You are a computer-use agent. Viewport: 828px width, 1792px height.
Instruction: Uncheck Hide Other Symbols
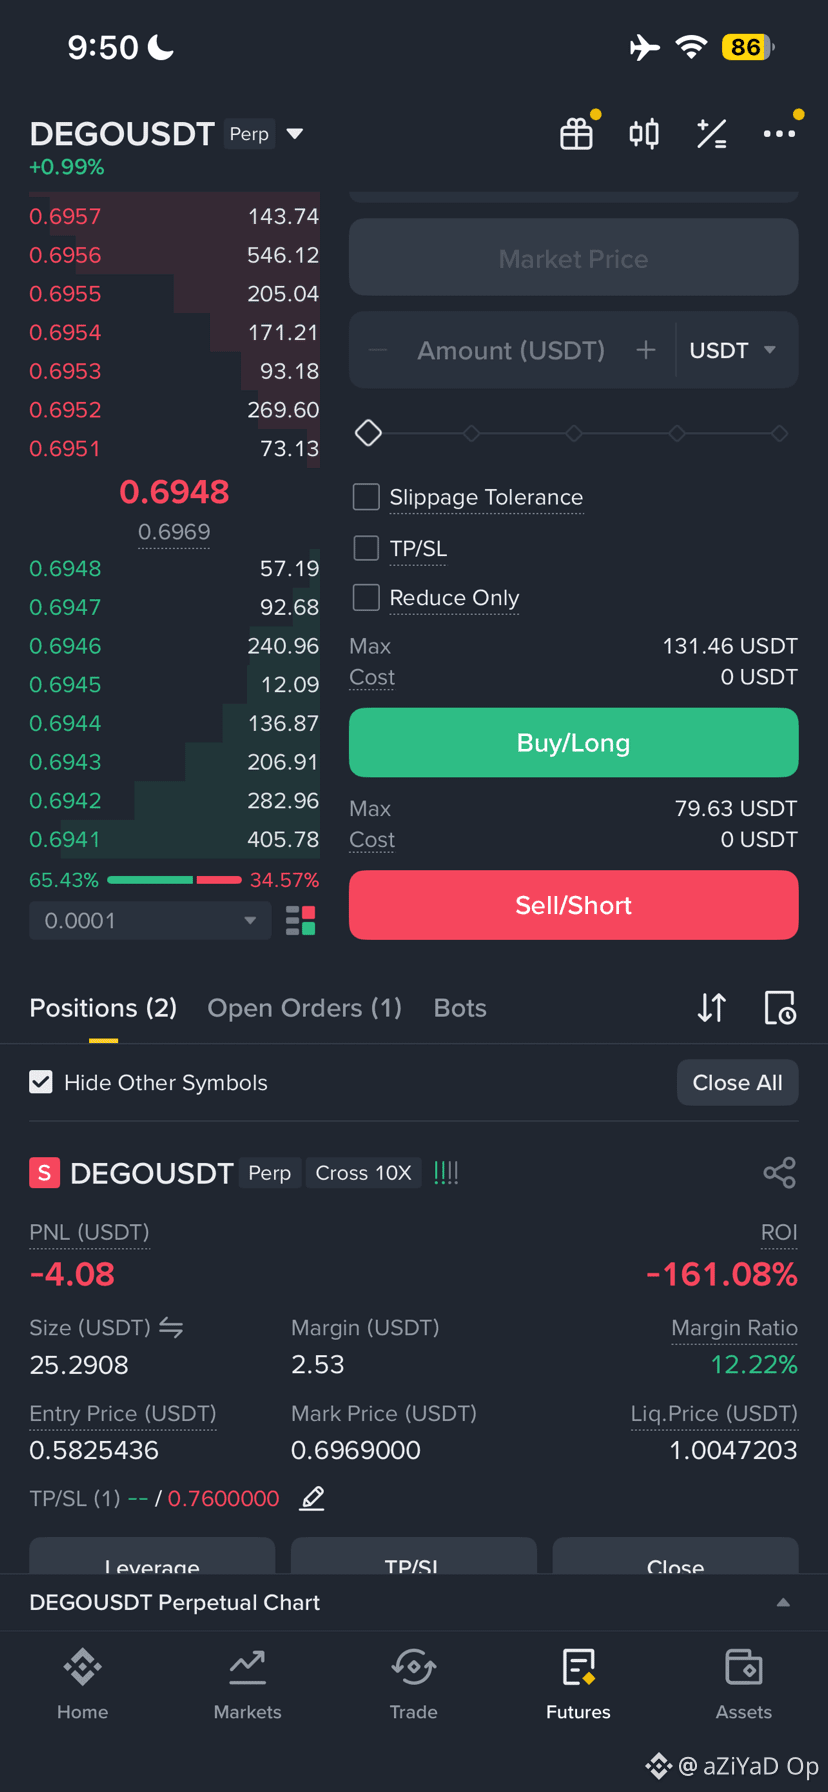[x=41, y=1082]
